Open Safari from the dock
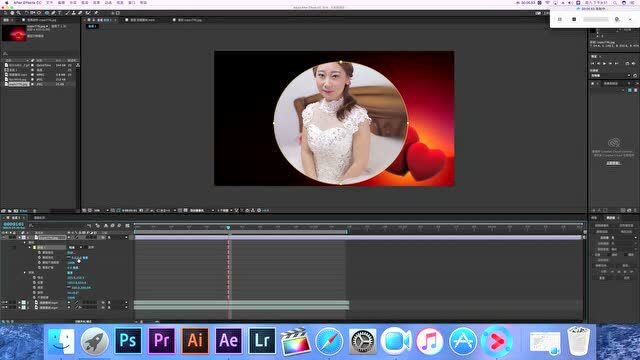This screenshot has width=640, height=360. pos(329,340)
